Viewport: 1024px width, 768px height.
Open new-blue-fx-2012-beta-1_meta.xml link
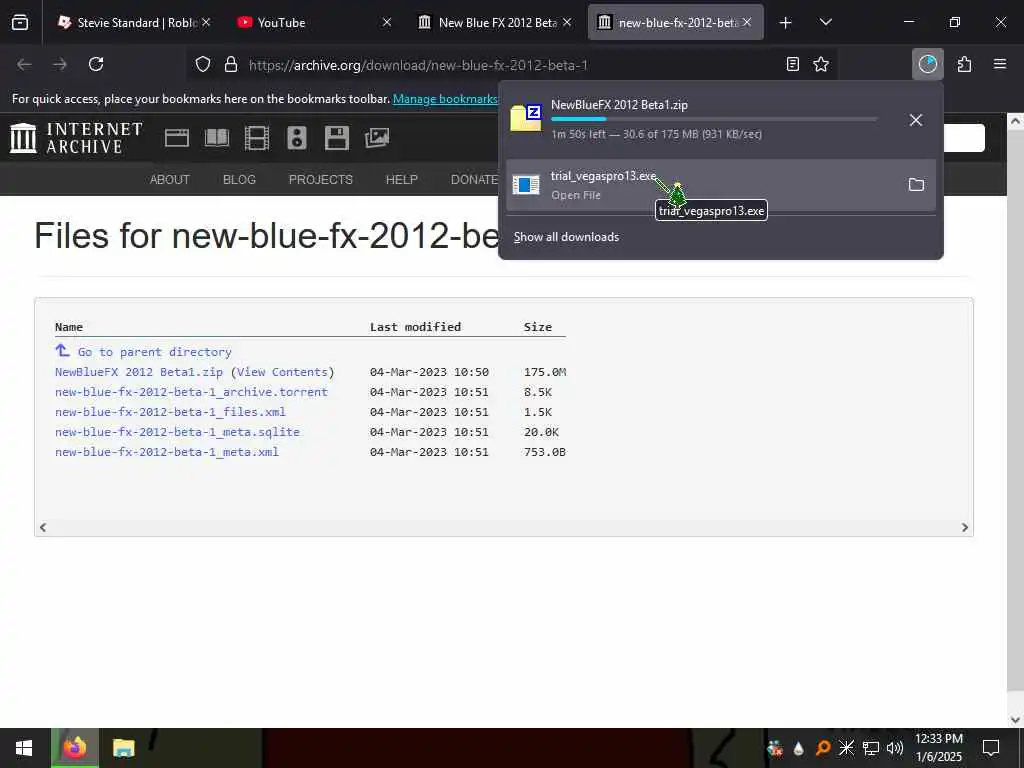pos(167,452)
